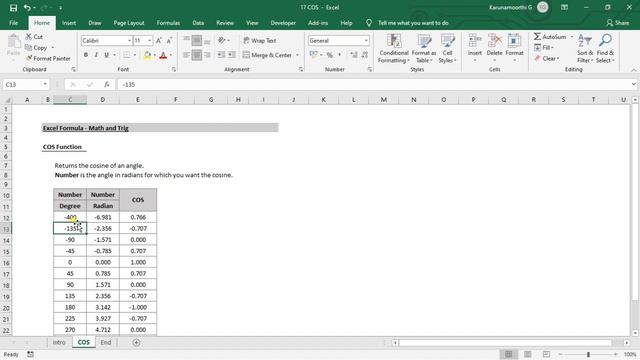
Task: Open Conditional Formatting menu
Action: (x=394, y=48)
